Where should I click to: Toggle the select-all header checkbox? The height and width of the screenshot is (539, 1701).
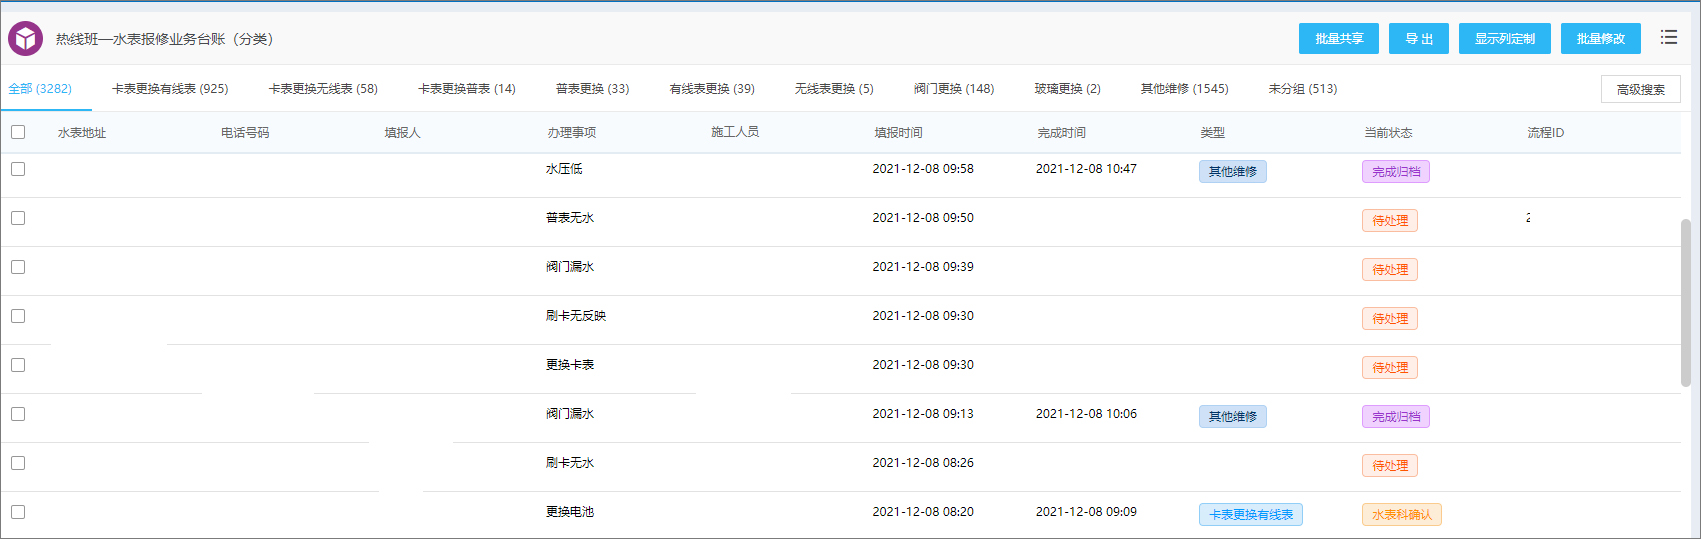18,132
